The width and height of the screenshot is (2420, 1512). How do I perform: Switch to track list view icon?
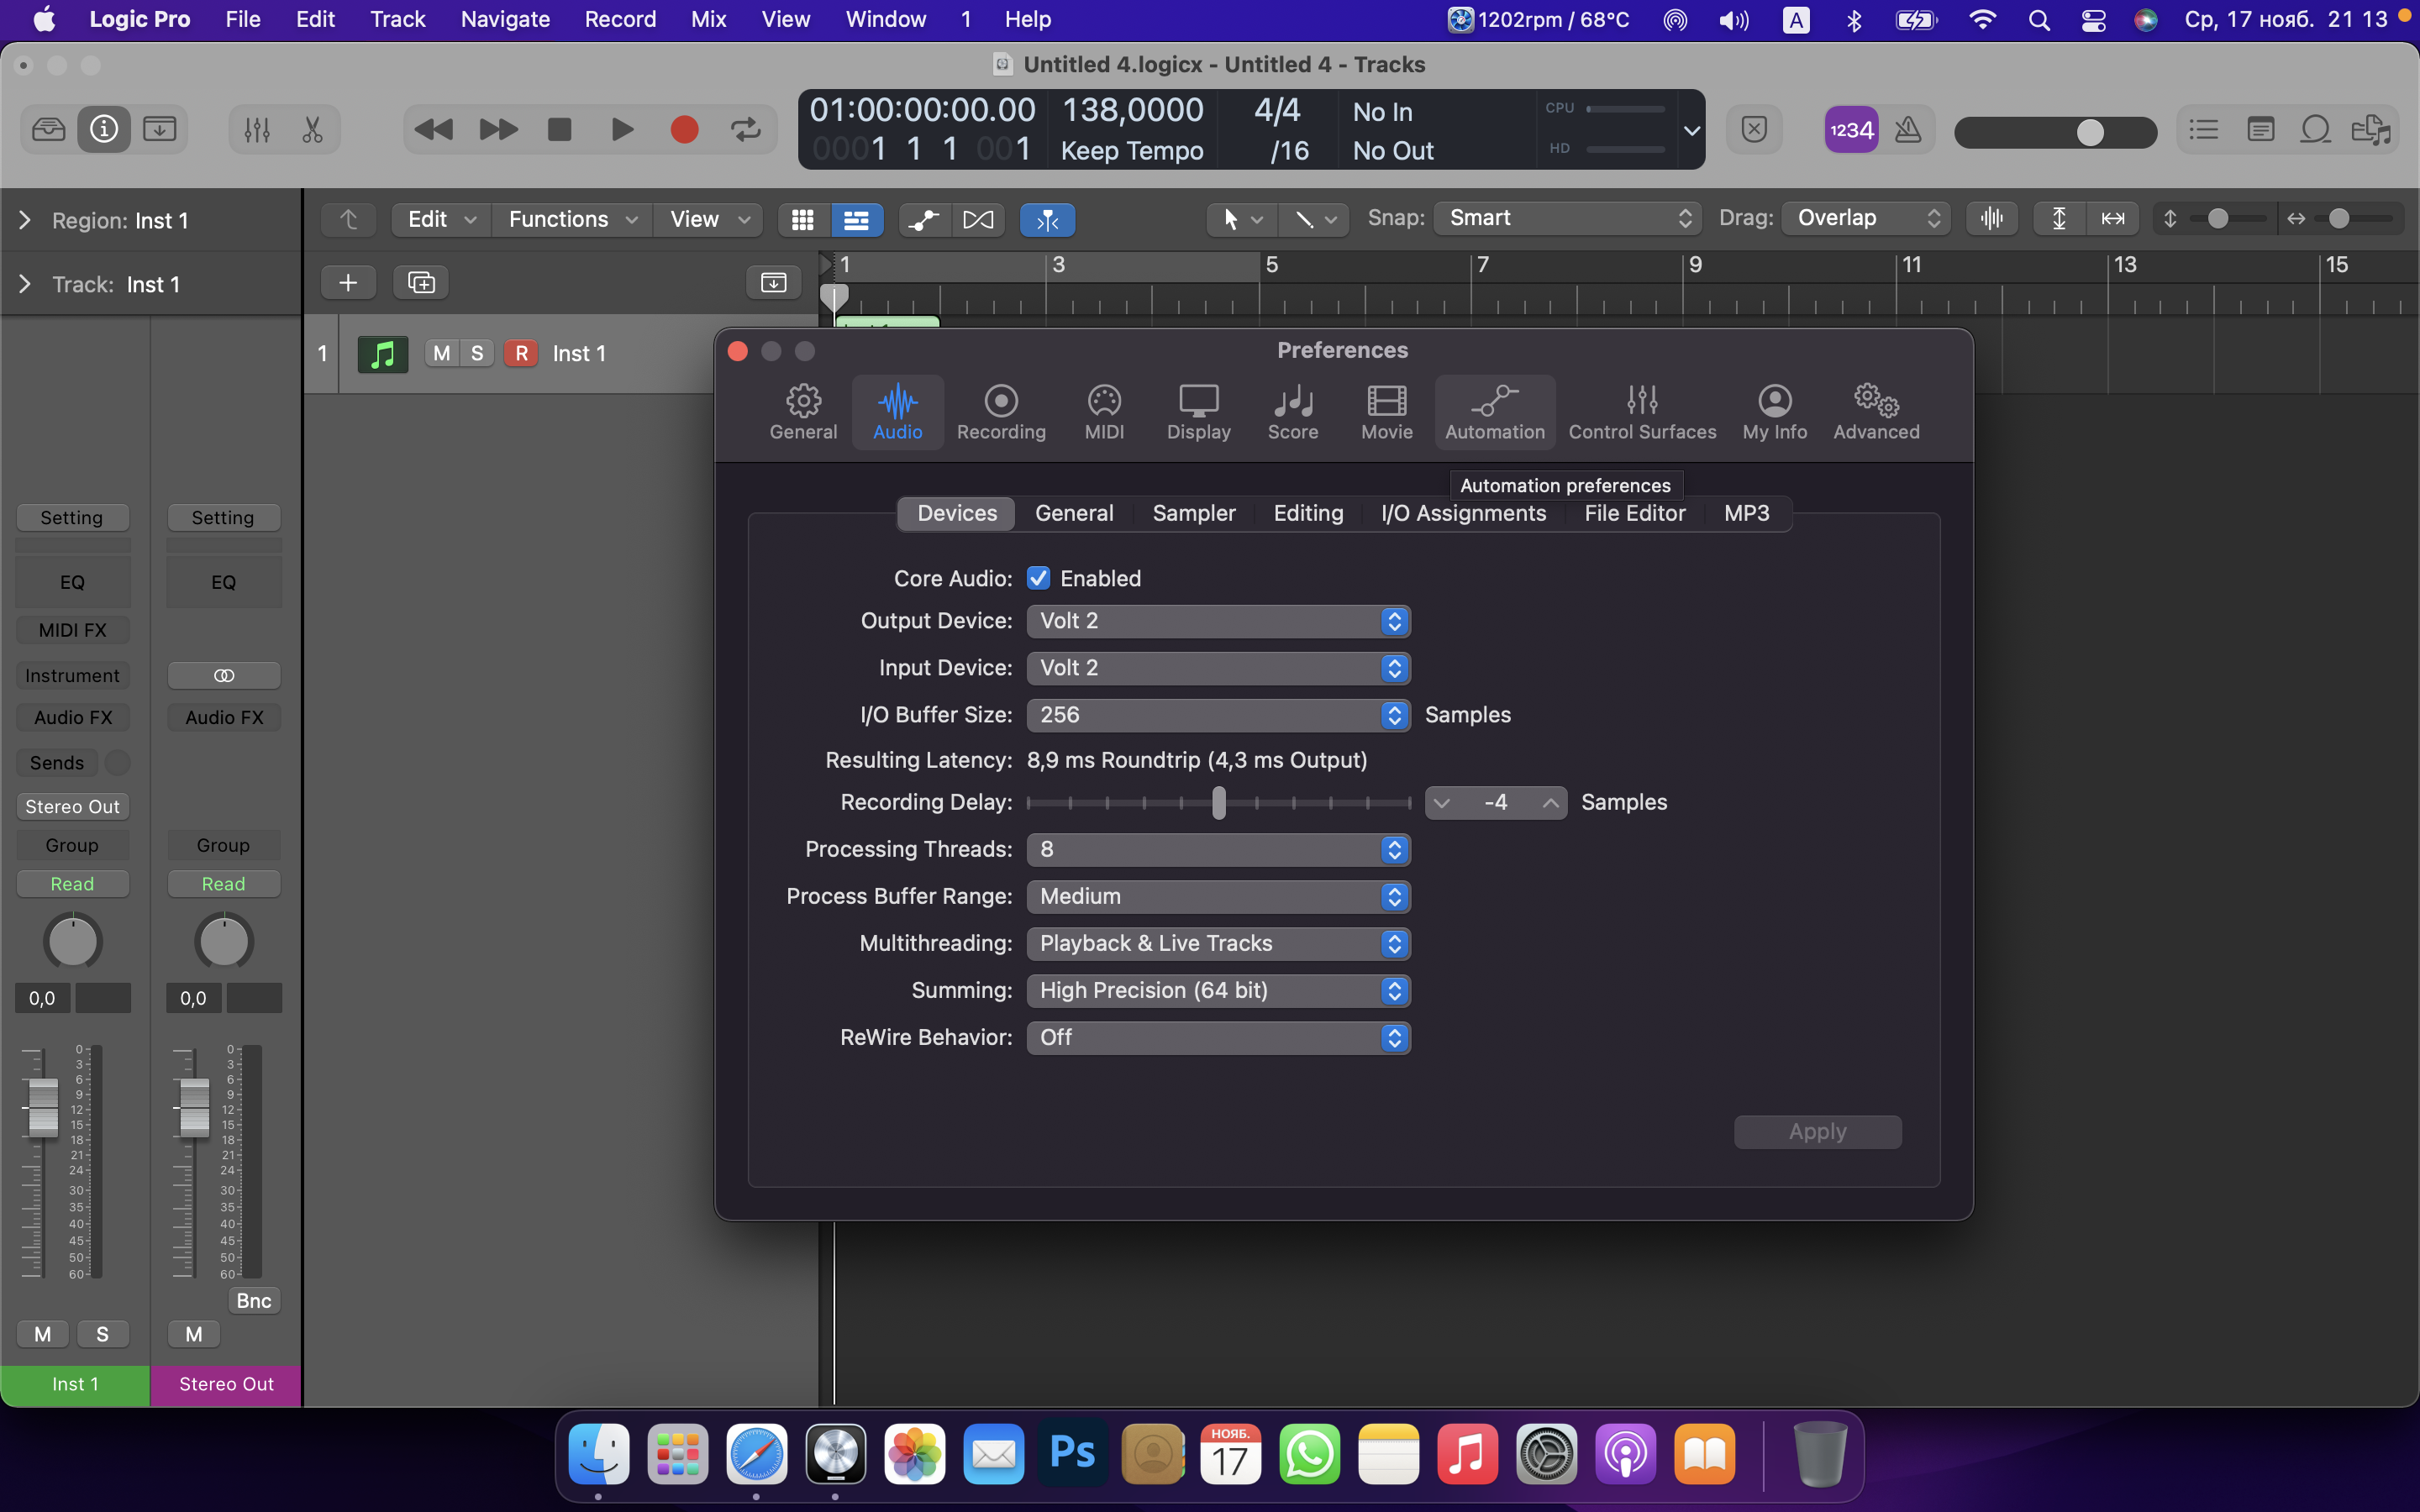click(856, 219)
